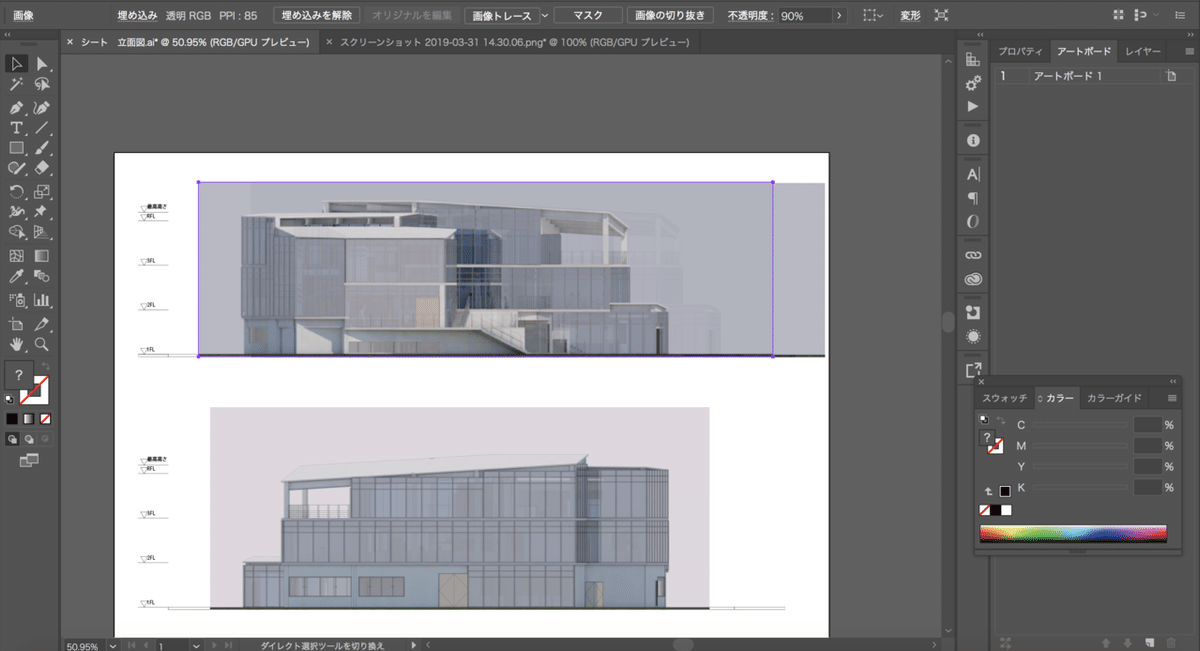Choose the Lasso tool
The height and width of the screenshot is (651, 1200).
pos(42,85)
